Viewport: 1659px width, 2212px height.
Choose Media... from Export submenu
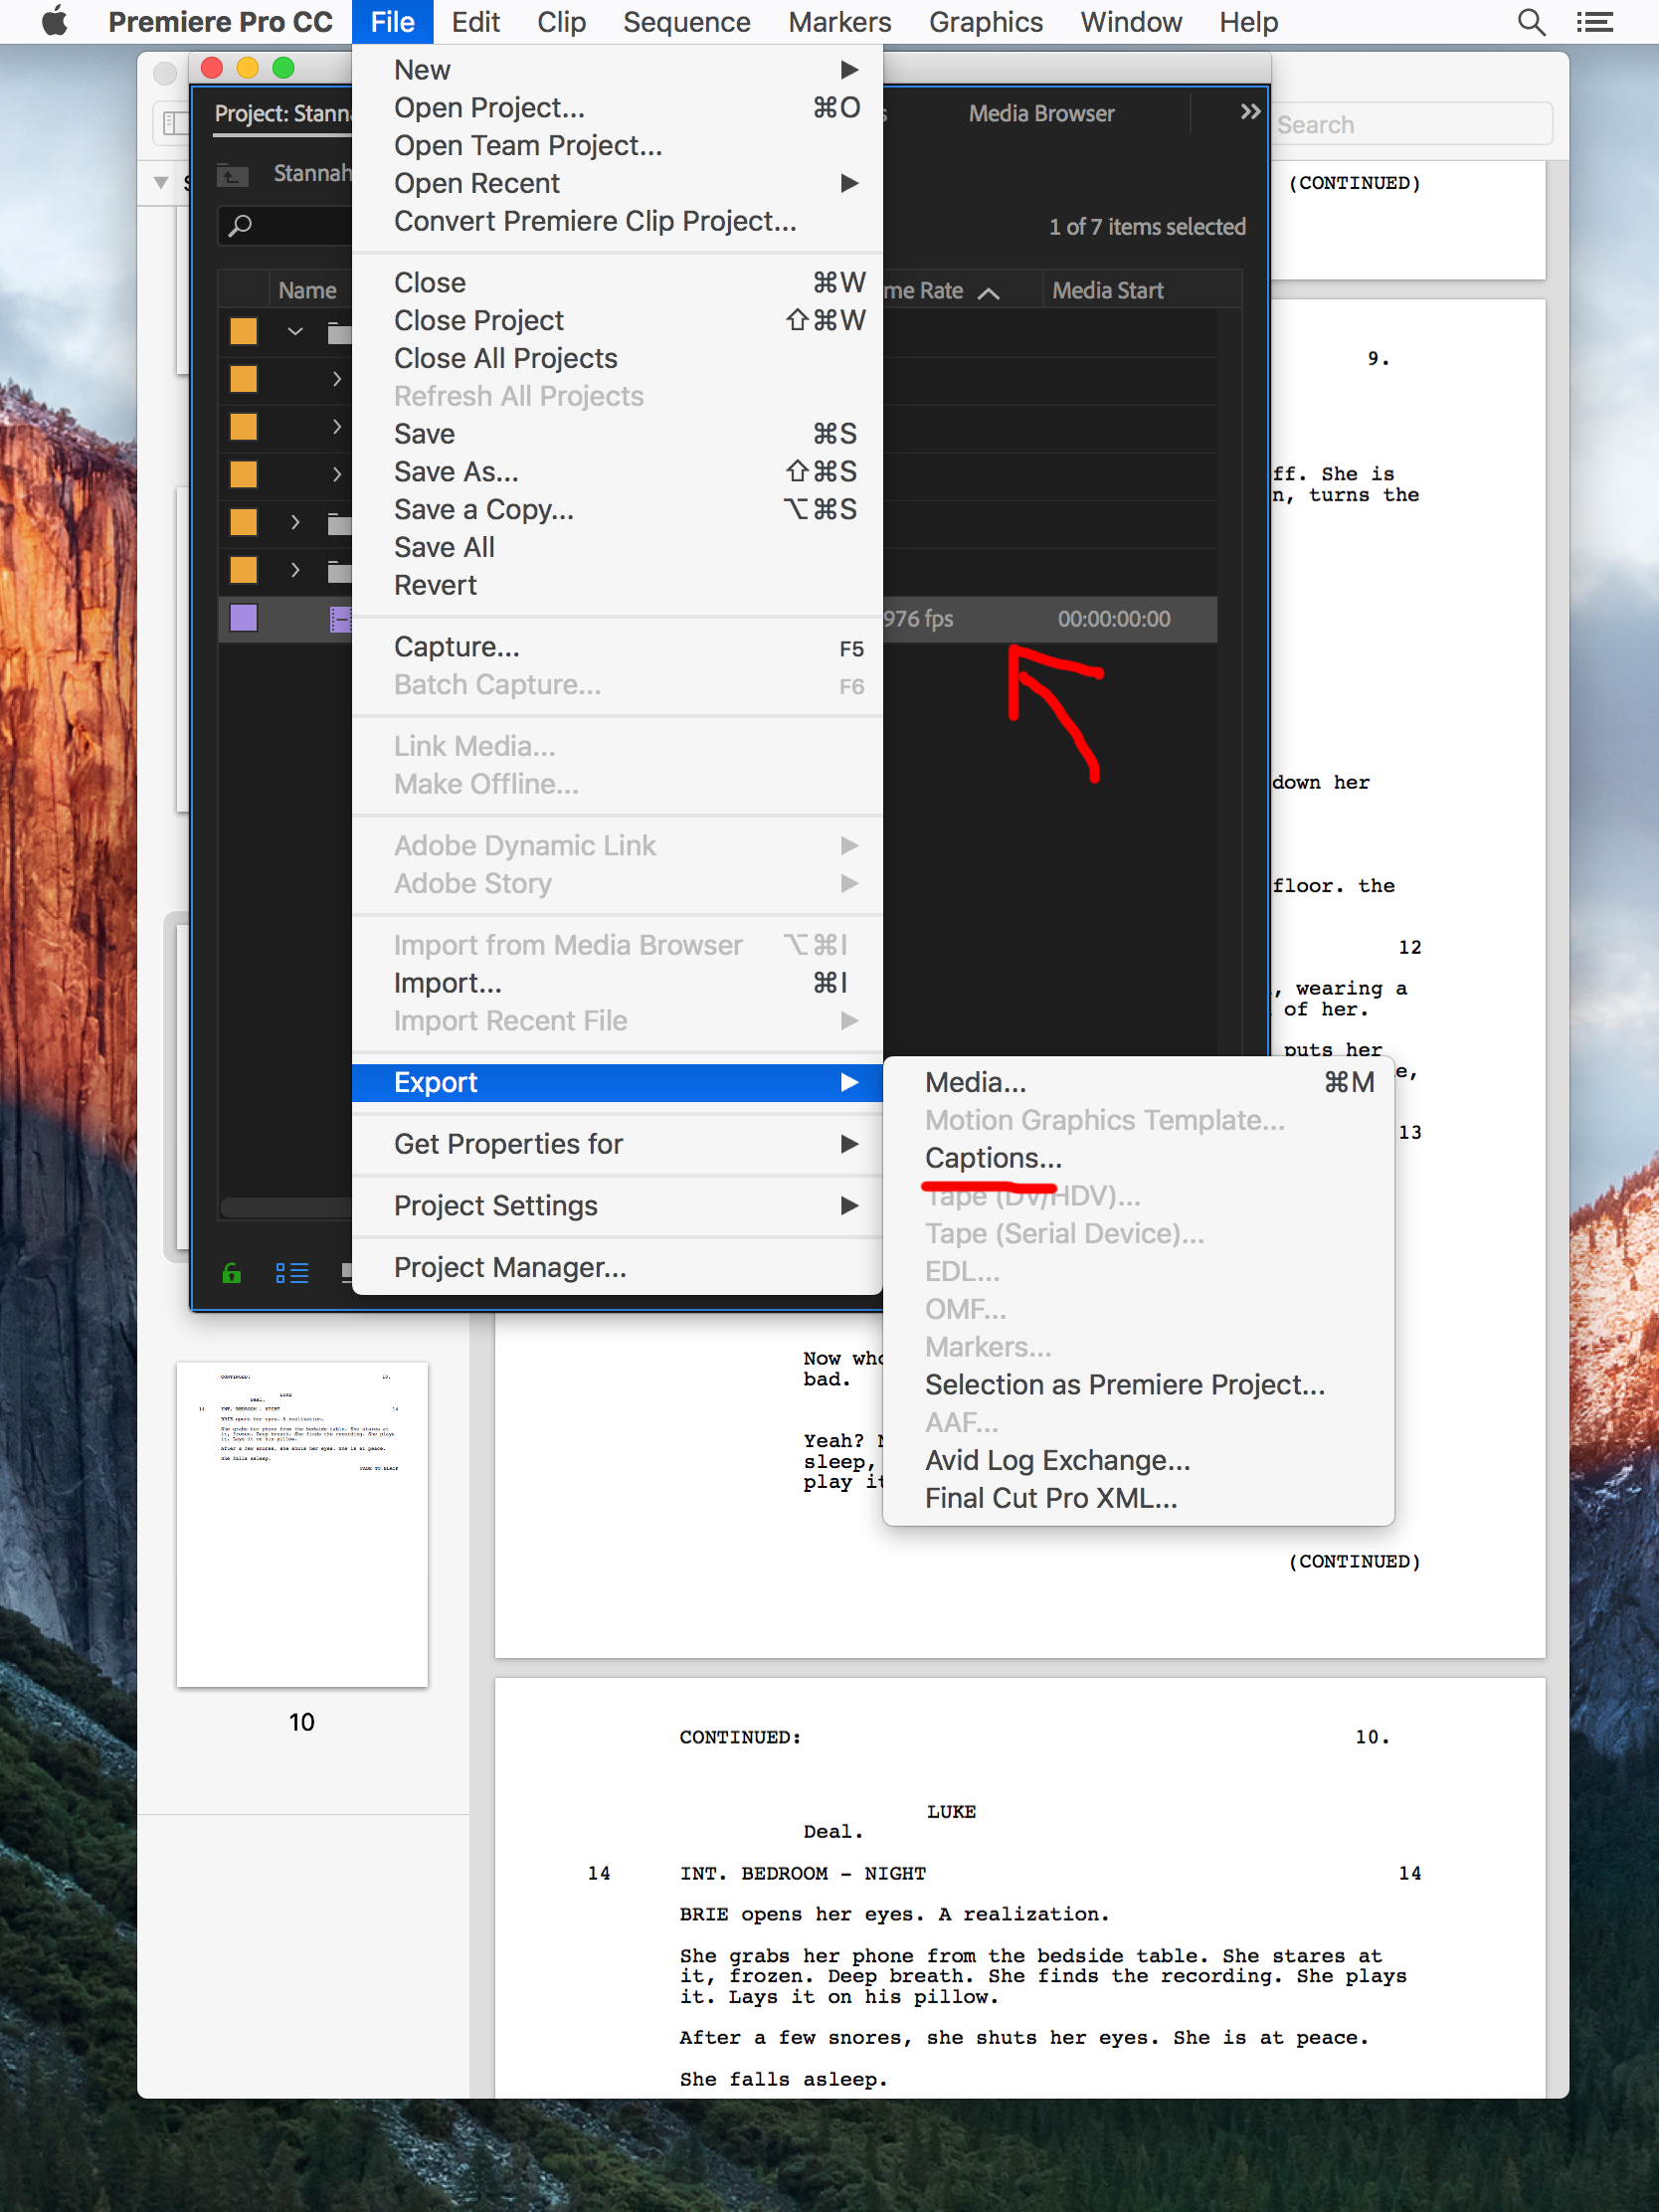(x=1138, y=1082)
